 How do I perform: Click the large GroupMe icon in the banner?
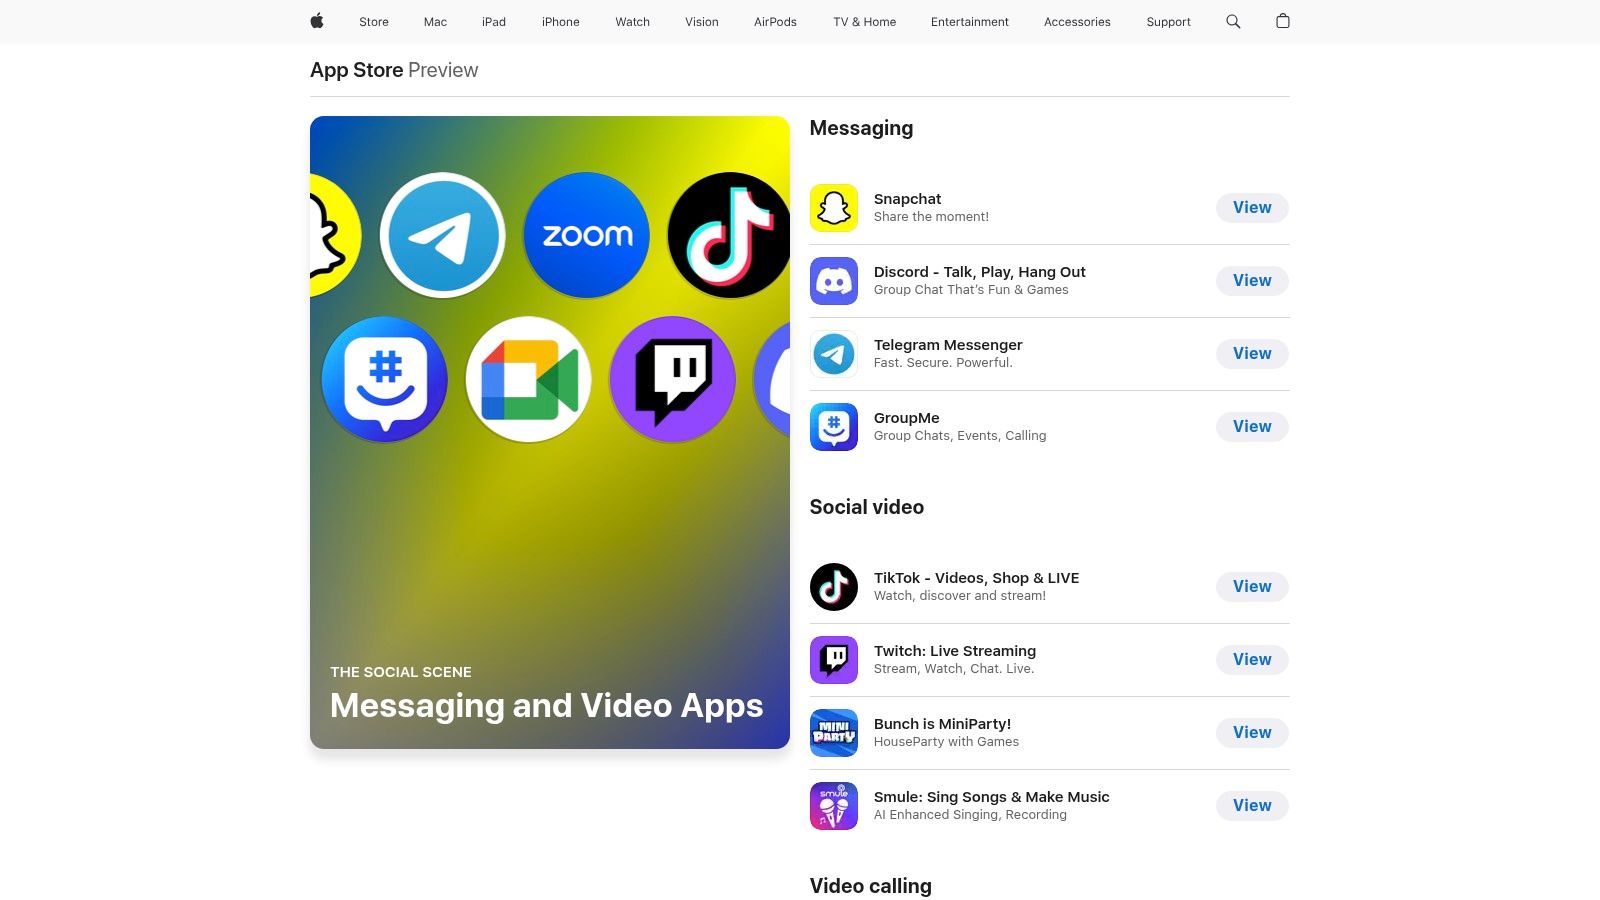385,379
